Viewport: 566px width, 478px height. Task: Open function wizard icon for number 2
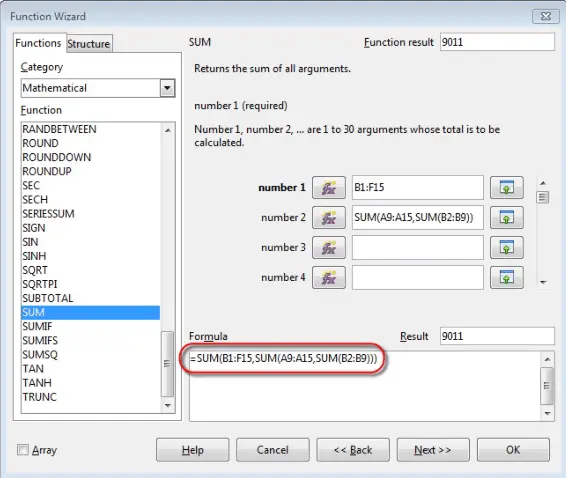click(328, 218)
